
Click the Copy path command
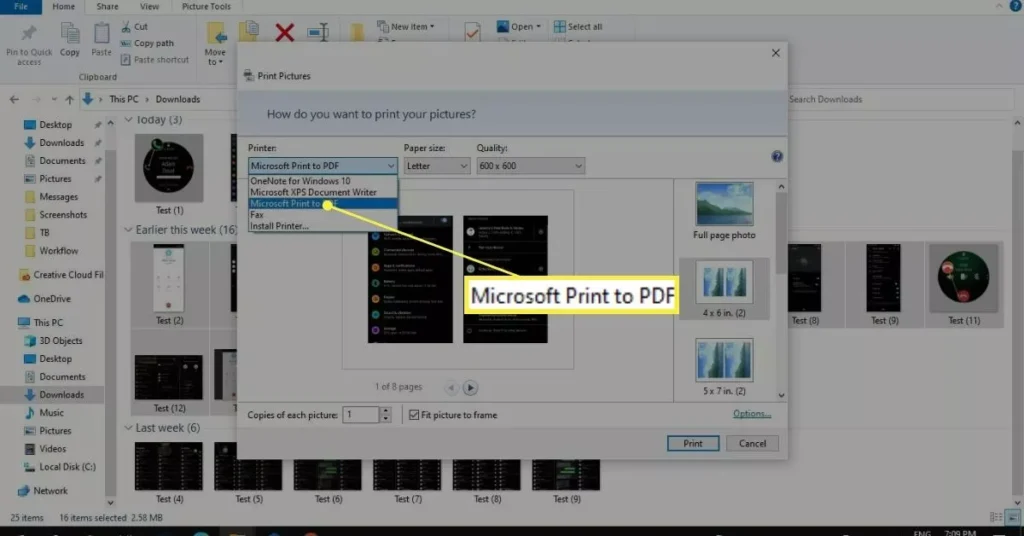pos(148,43)
